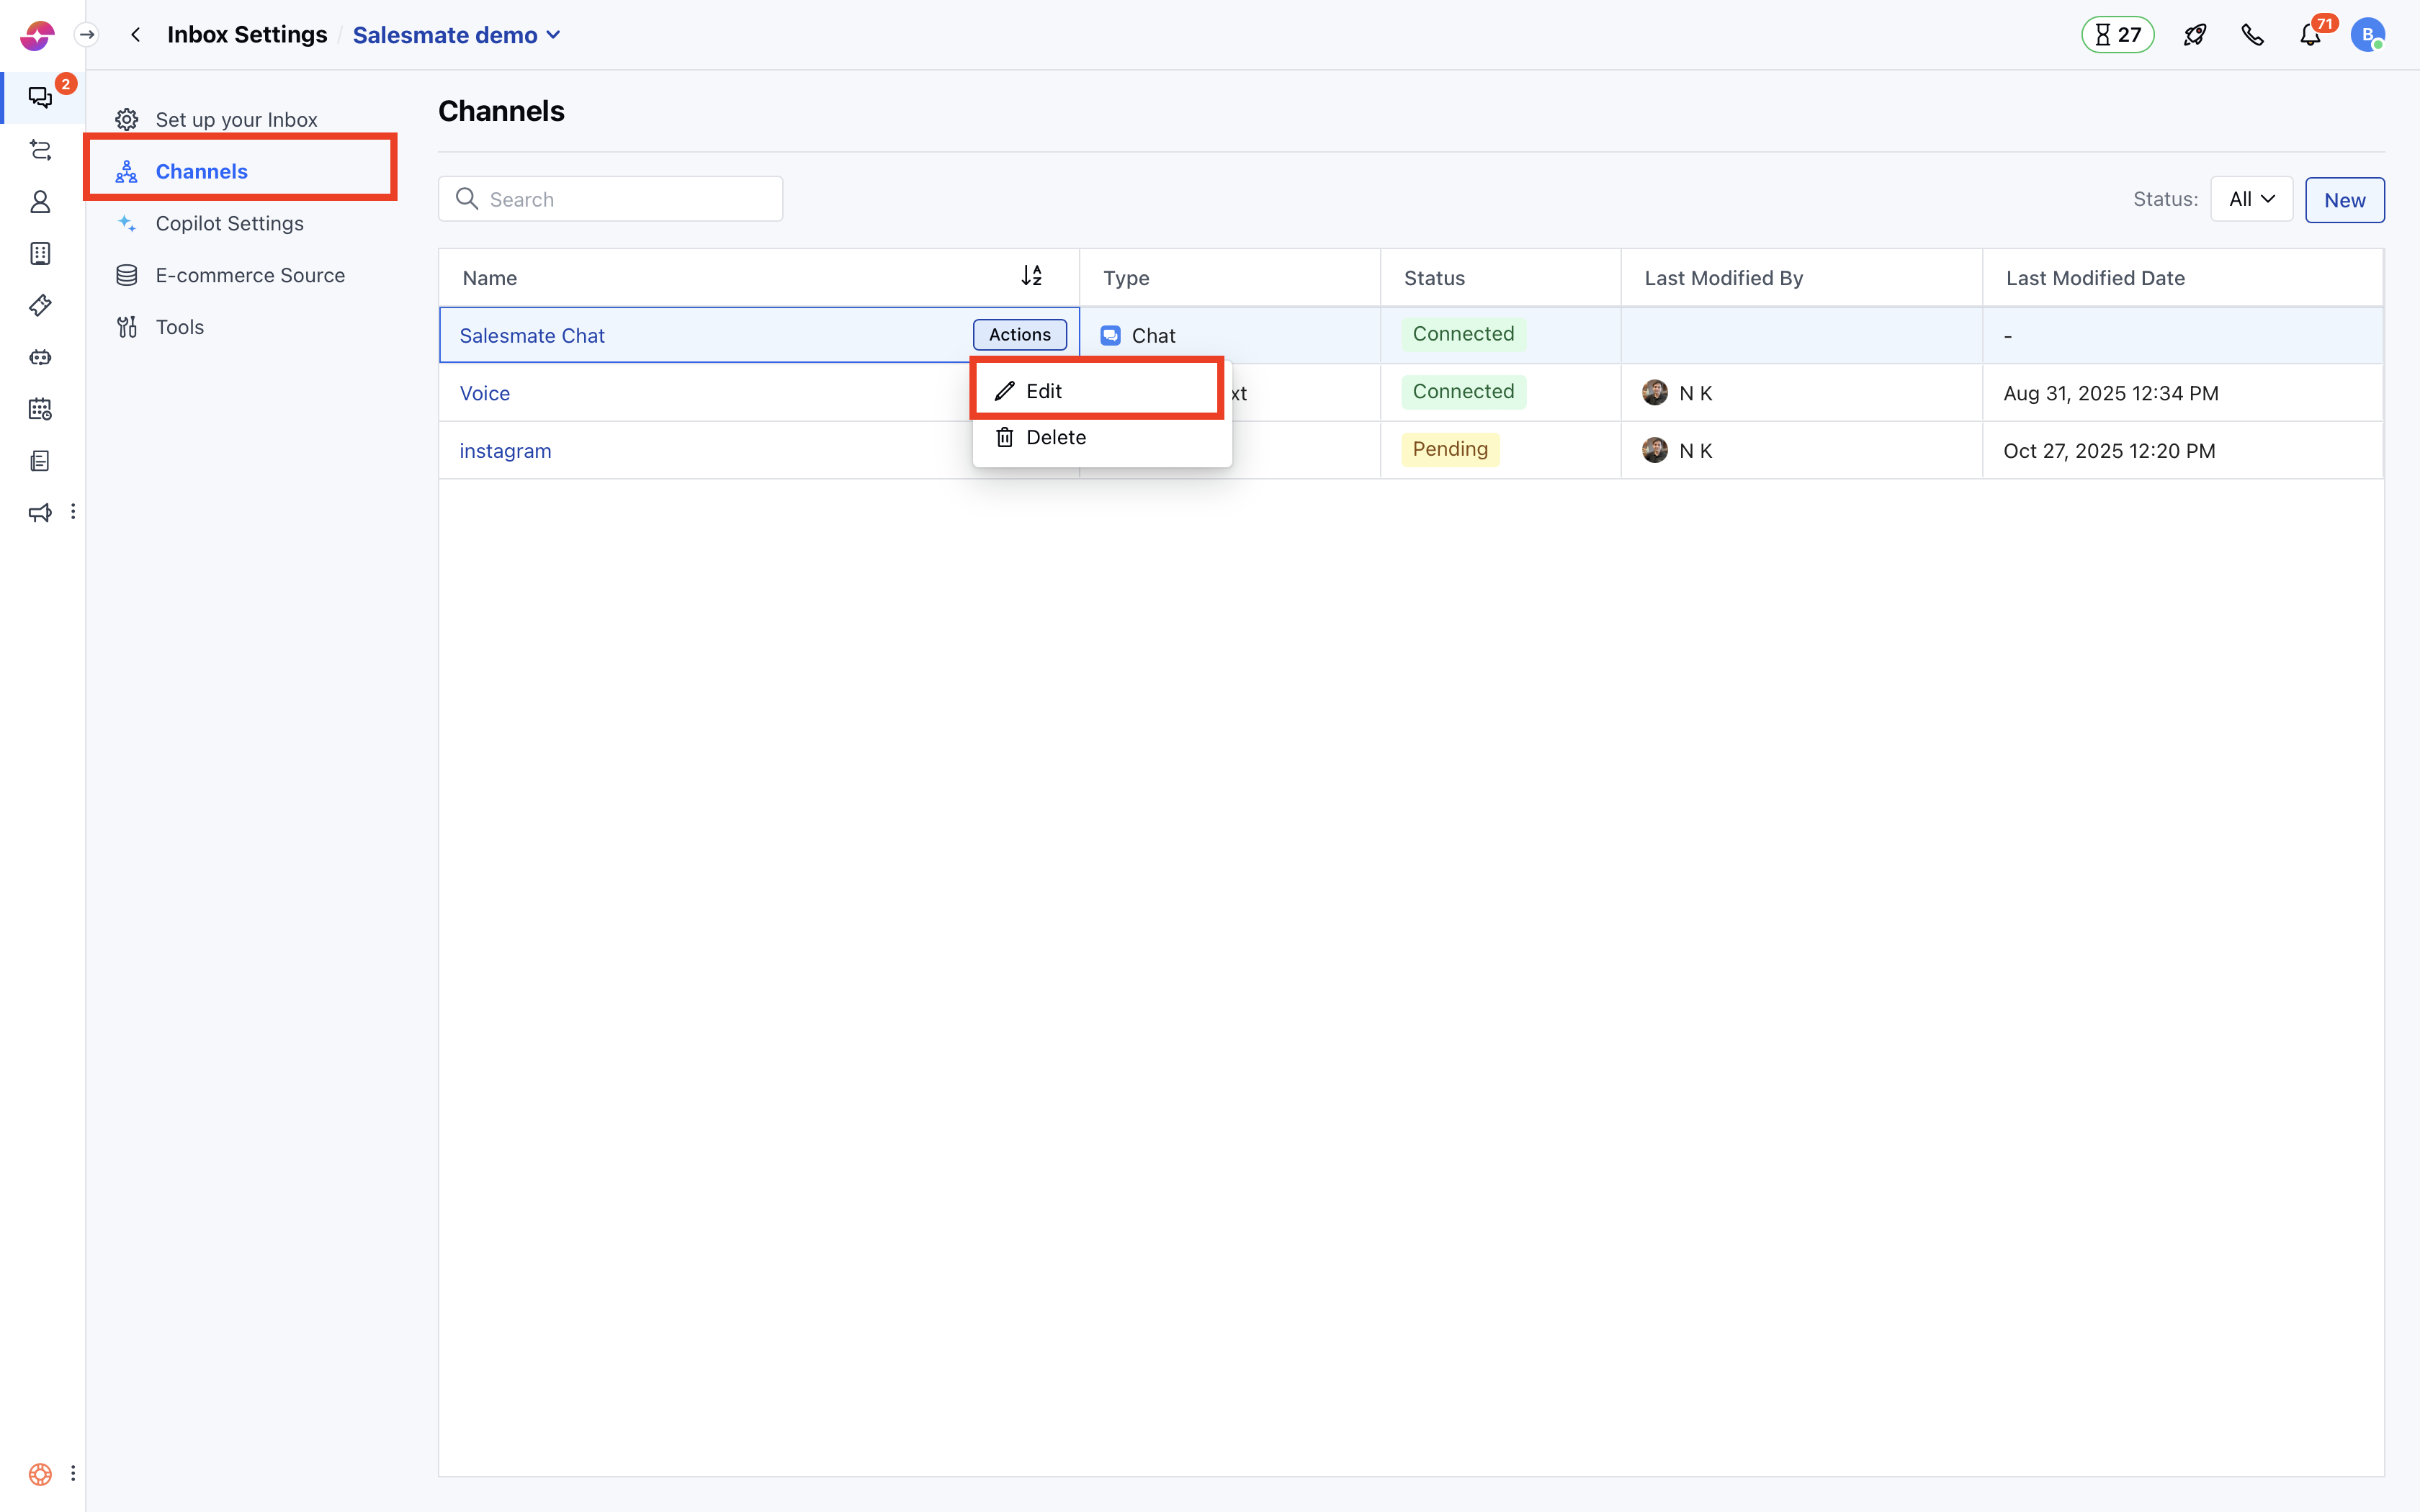Choose Edit from the Actions menu
Viewport: 2420px width, 1512px height.
click(1043, 390)
